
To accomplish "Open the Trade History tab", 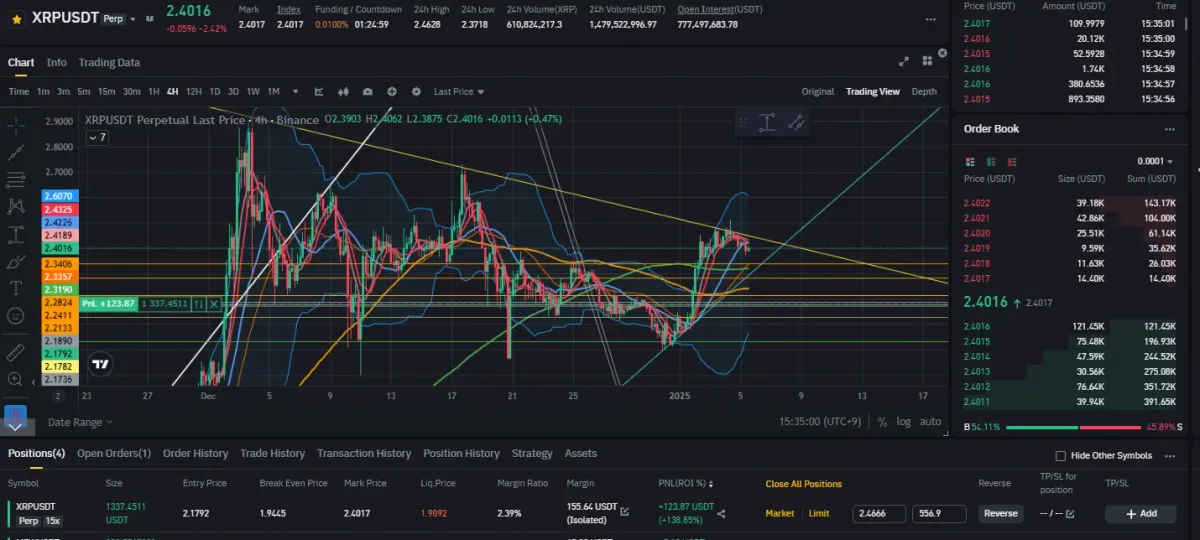I will coord(272,453).
